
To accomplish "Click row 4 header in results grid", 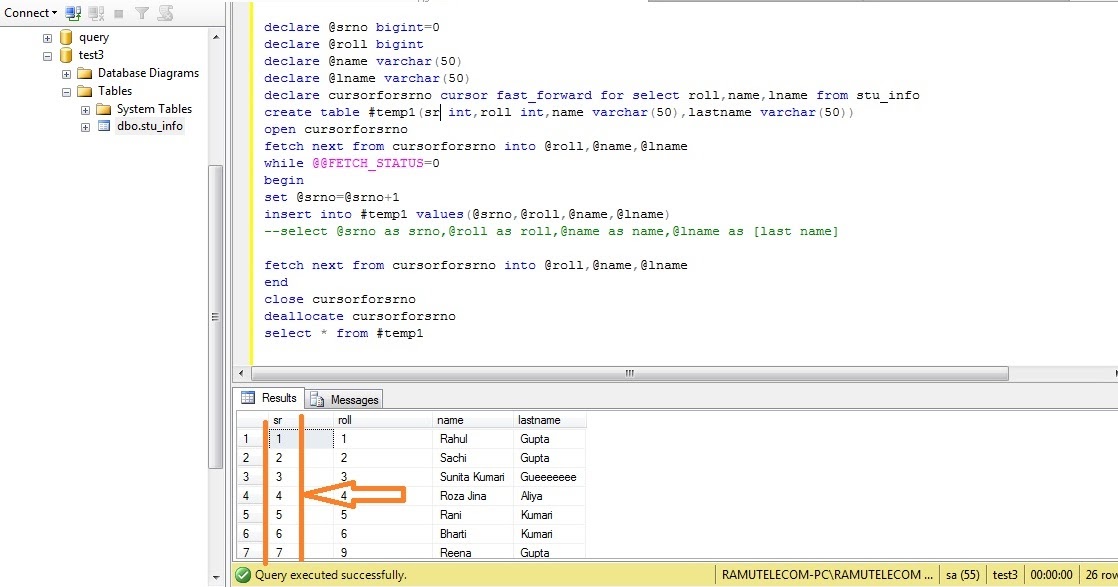I will 246,495.
